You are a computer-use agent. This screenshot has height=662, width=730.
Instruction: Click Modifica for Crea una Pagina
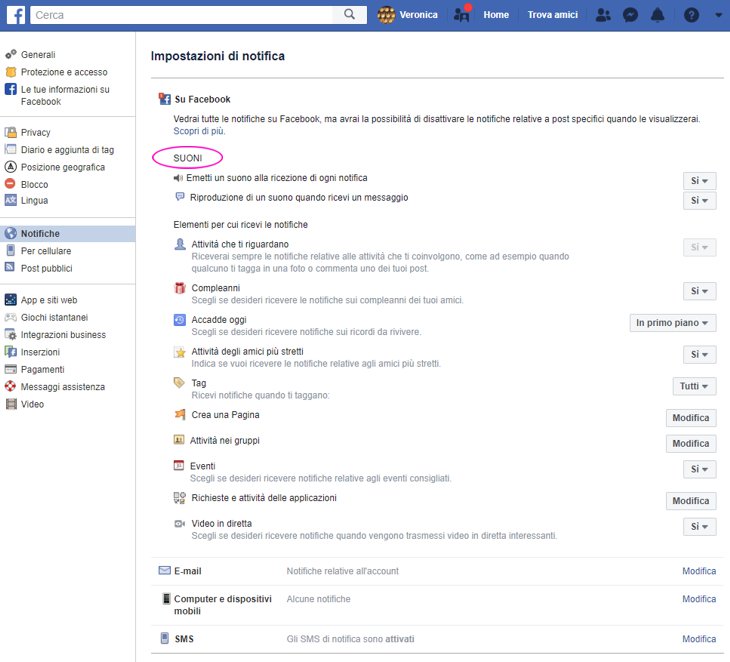691,418
